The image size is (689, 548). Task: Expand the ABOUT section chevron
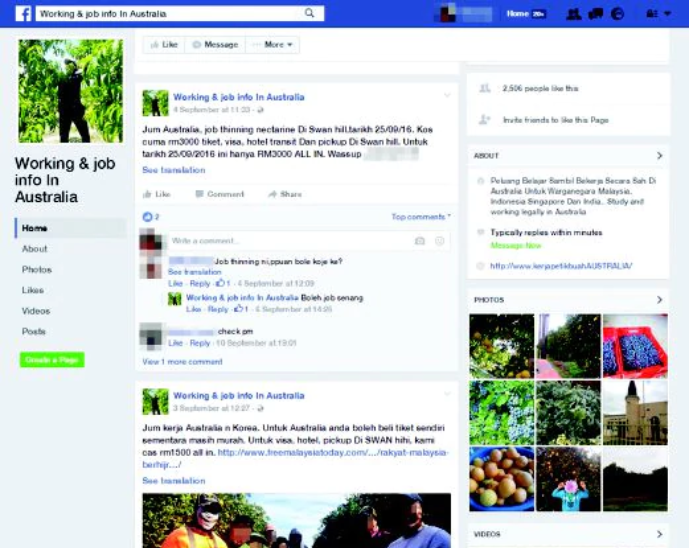coord(659,156)
